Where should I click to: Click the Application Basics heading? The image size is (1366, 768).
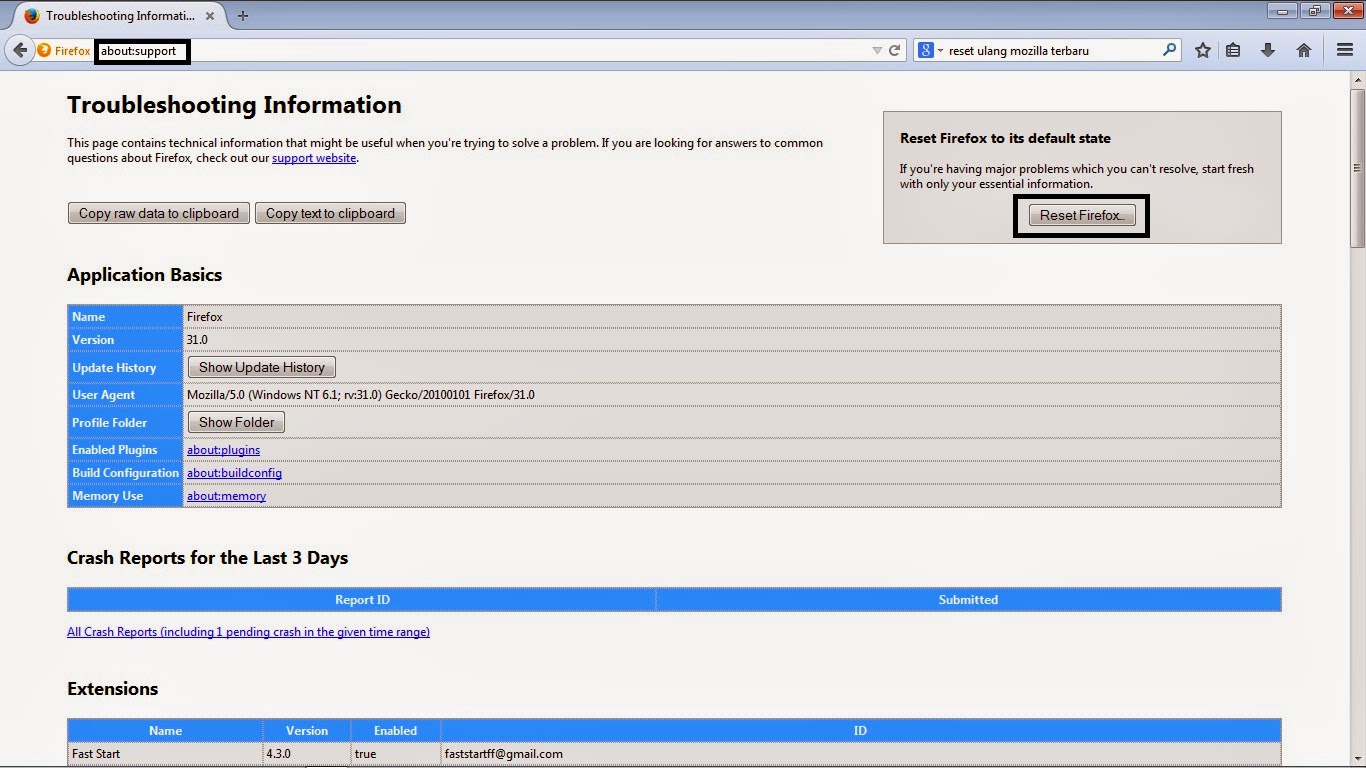click(x=145, y=275)
